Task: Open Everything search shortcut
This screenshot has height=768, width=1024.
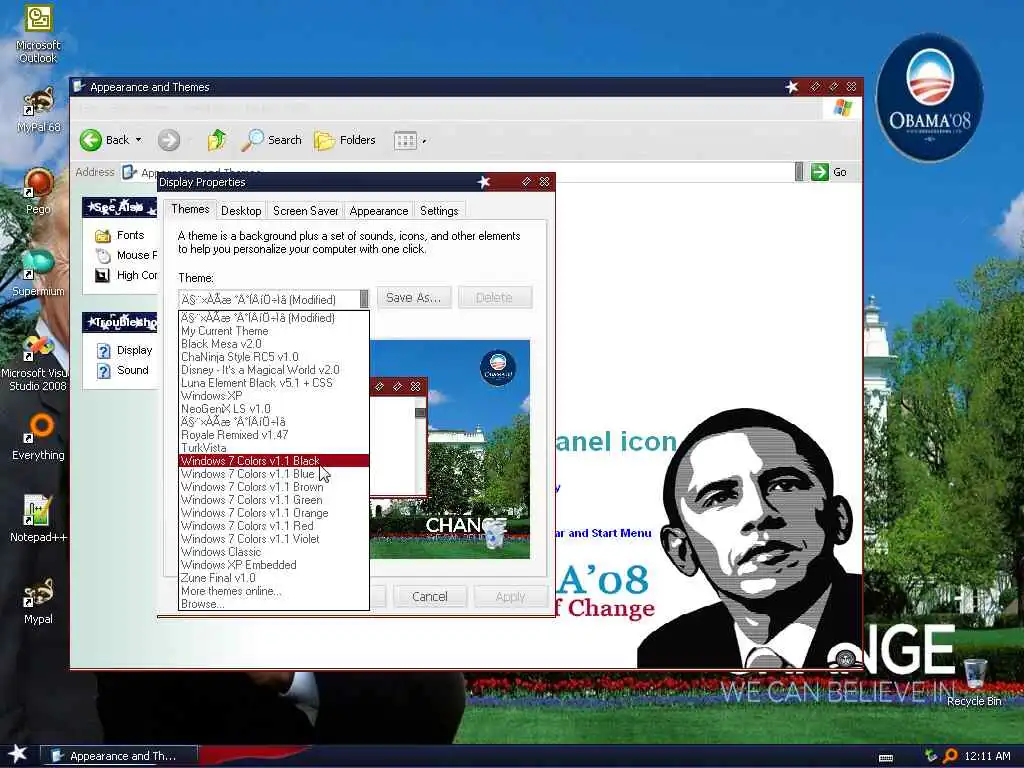Action: tap(38, 437)
